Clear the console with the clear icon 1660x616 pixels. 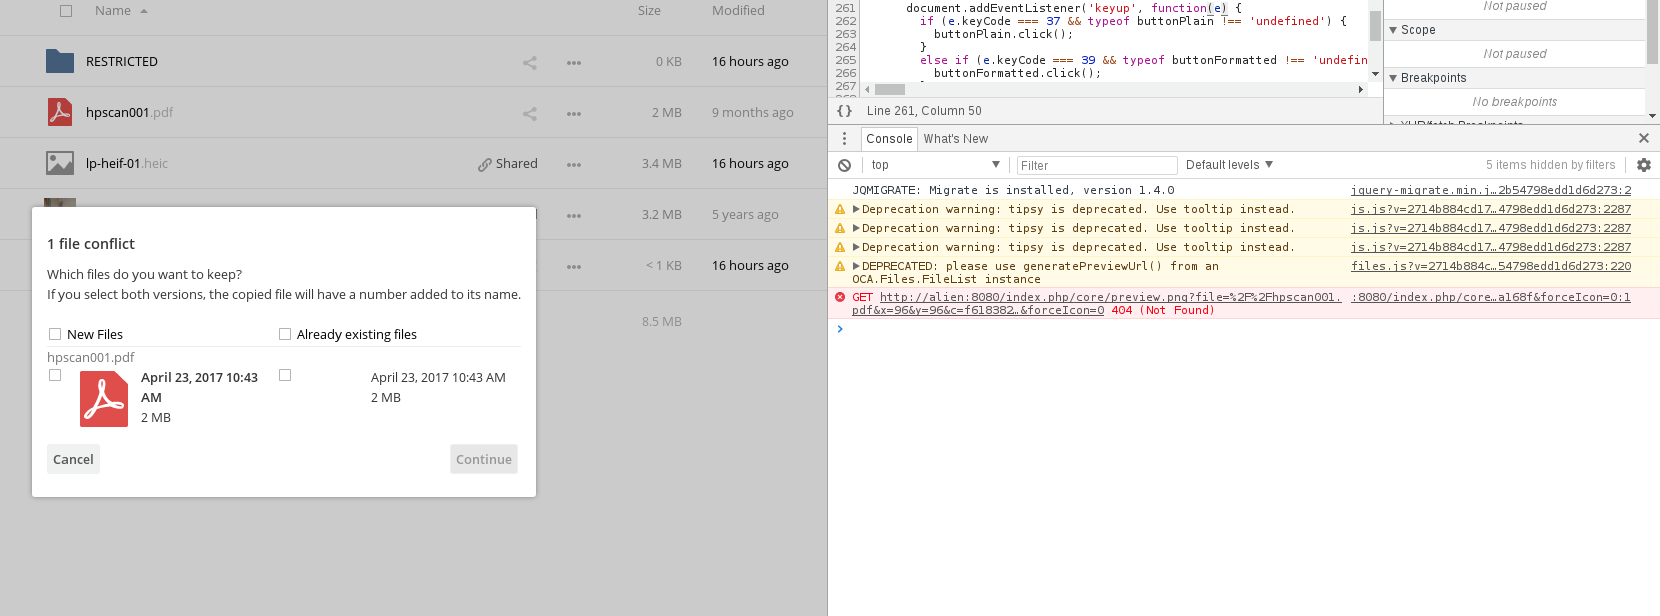pos(845,165)
